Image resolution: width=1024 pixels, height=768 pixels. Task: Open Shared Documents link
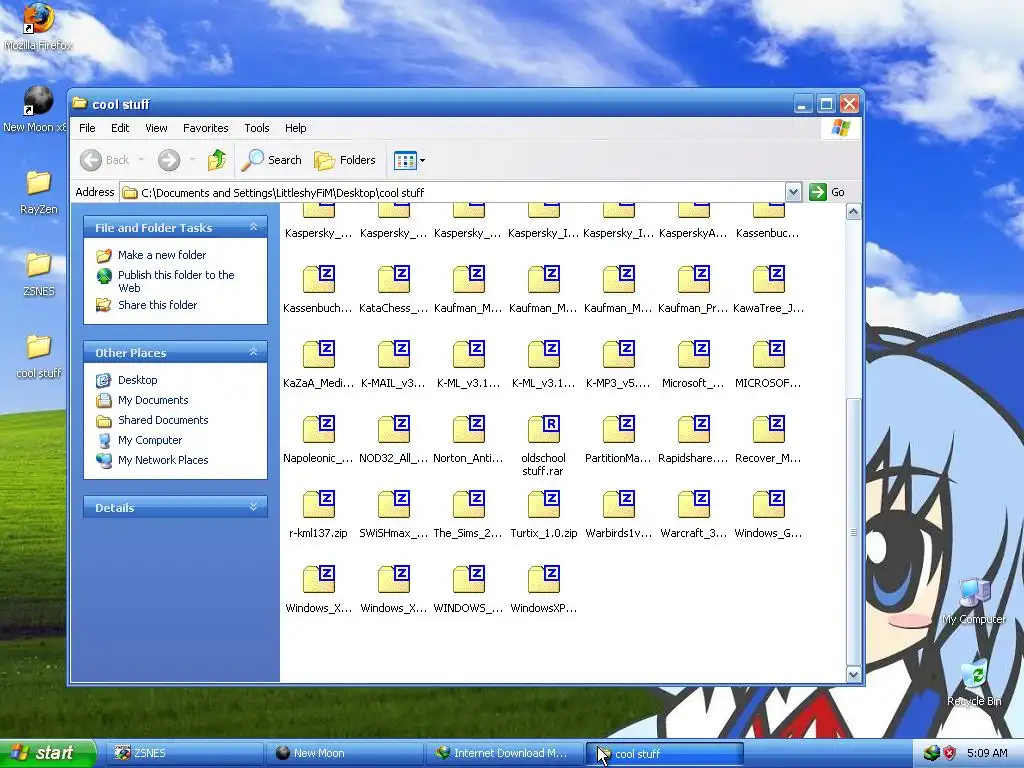point(152,421)
